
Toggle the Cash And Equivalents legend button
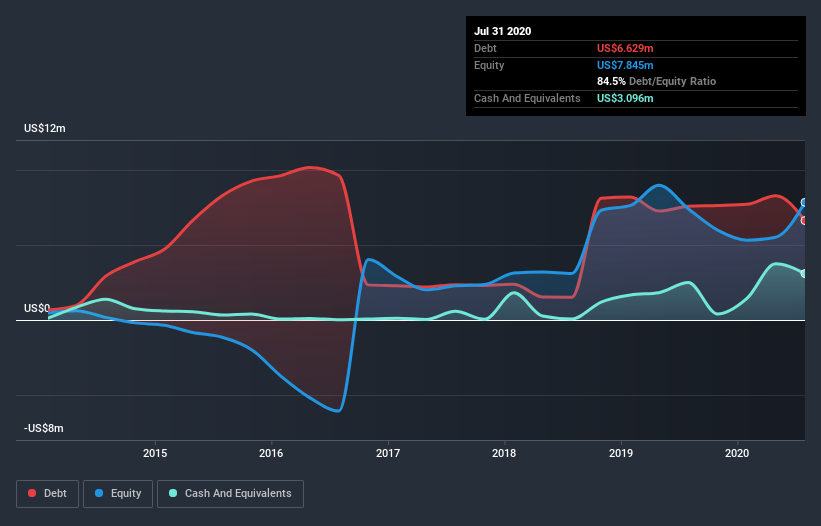click(x=230, y=494)
